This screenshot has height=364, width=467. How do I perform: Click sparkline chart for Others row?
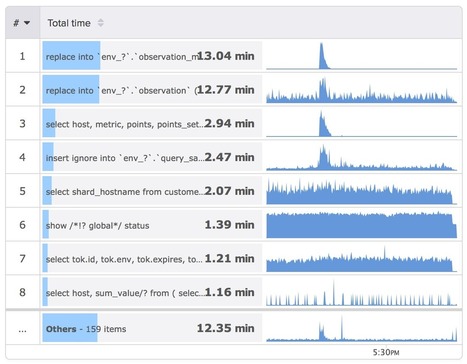362,328
